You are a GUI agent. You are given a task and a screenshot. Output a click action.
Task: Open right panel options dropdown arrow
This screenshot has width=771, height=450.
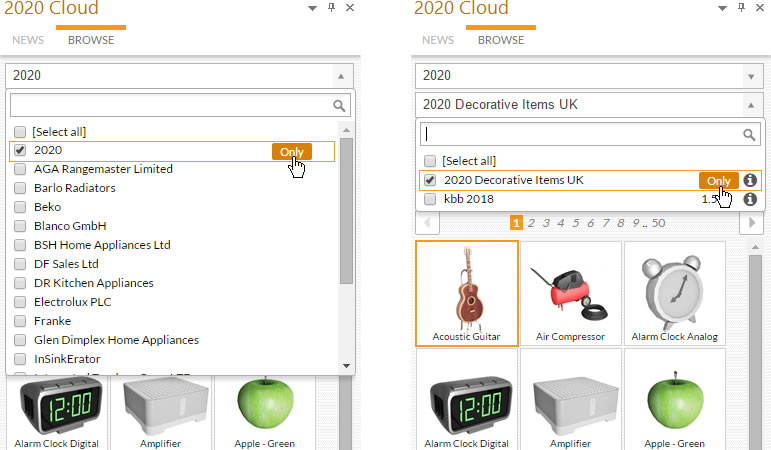pos(722,8)
